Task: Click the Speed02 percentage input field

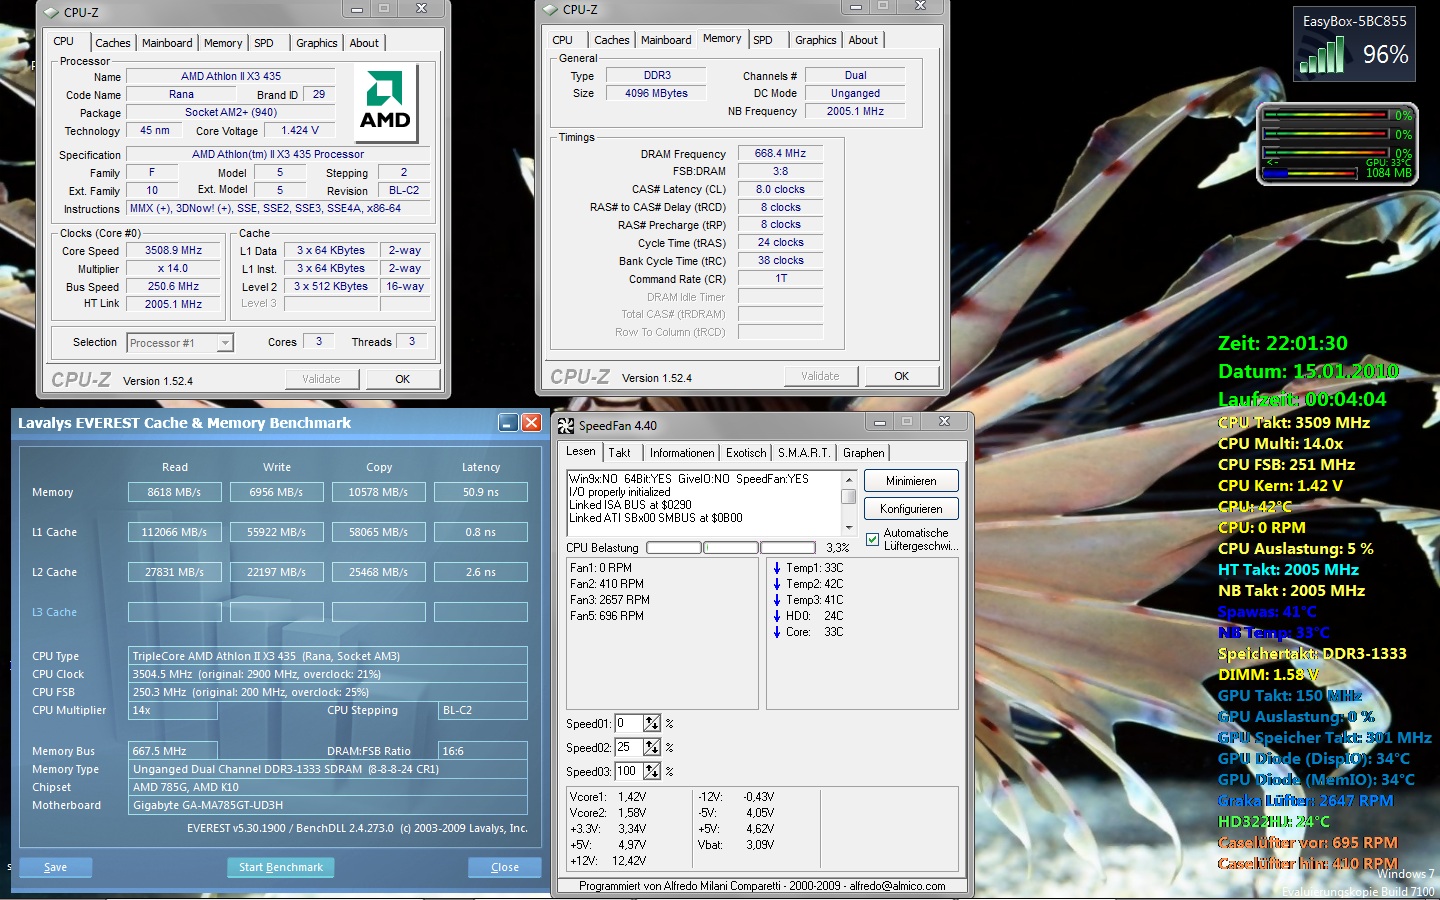Action: (629, 747)
